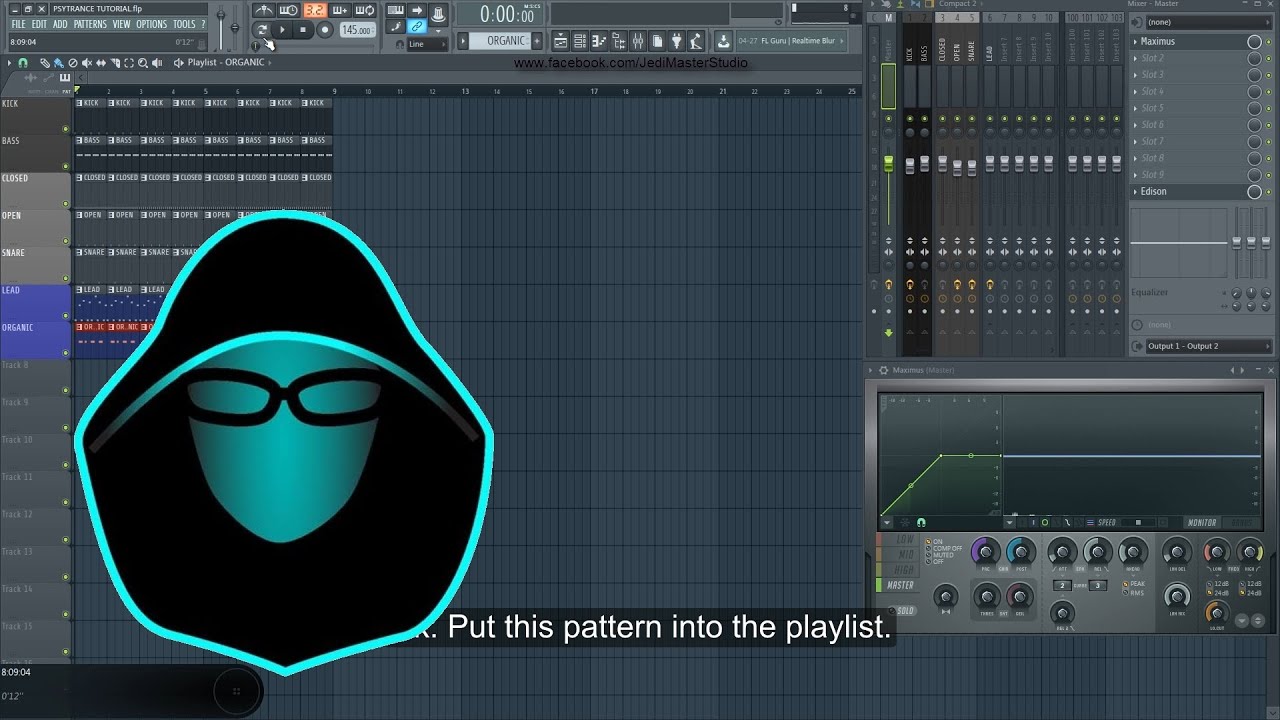1280x720 pixels.
Task: Open the FILE menu
Action: click(18, 24)
